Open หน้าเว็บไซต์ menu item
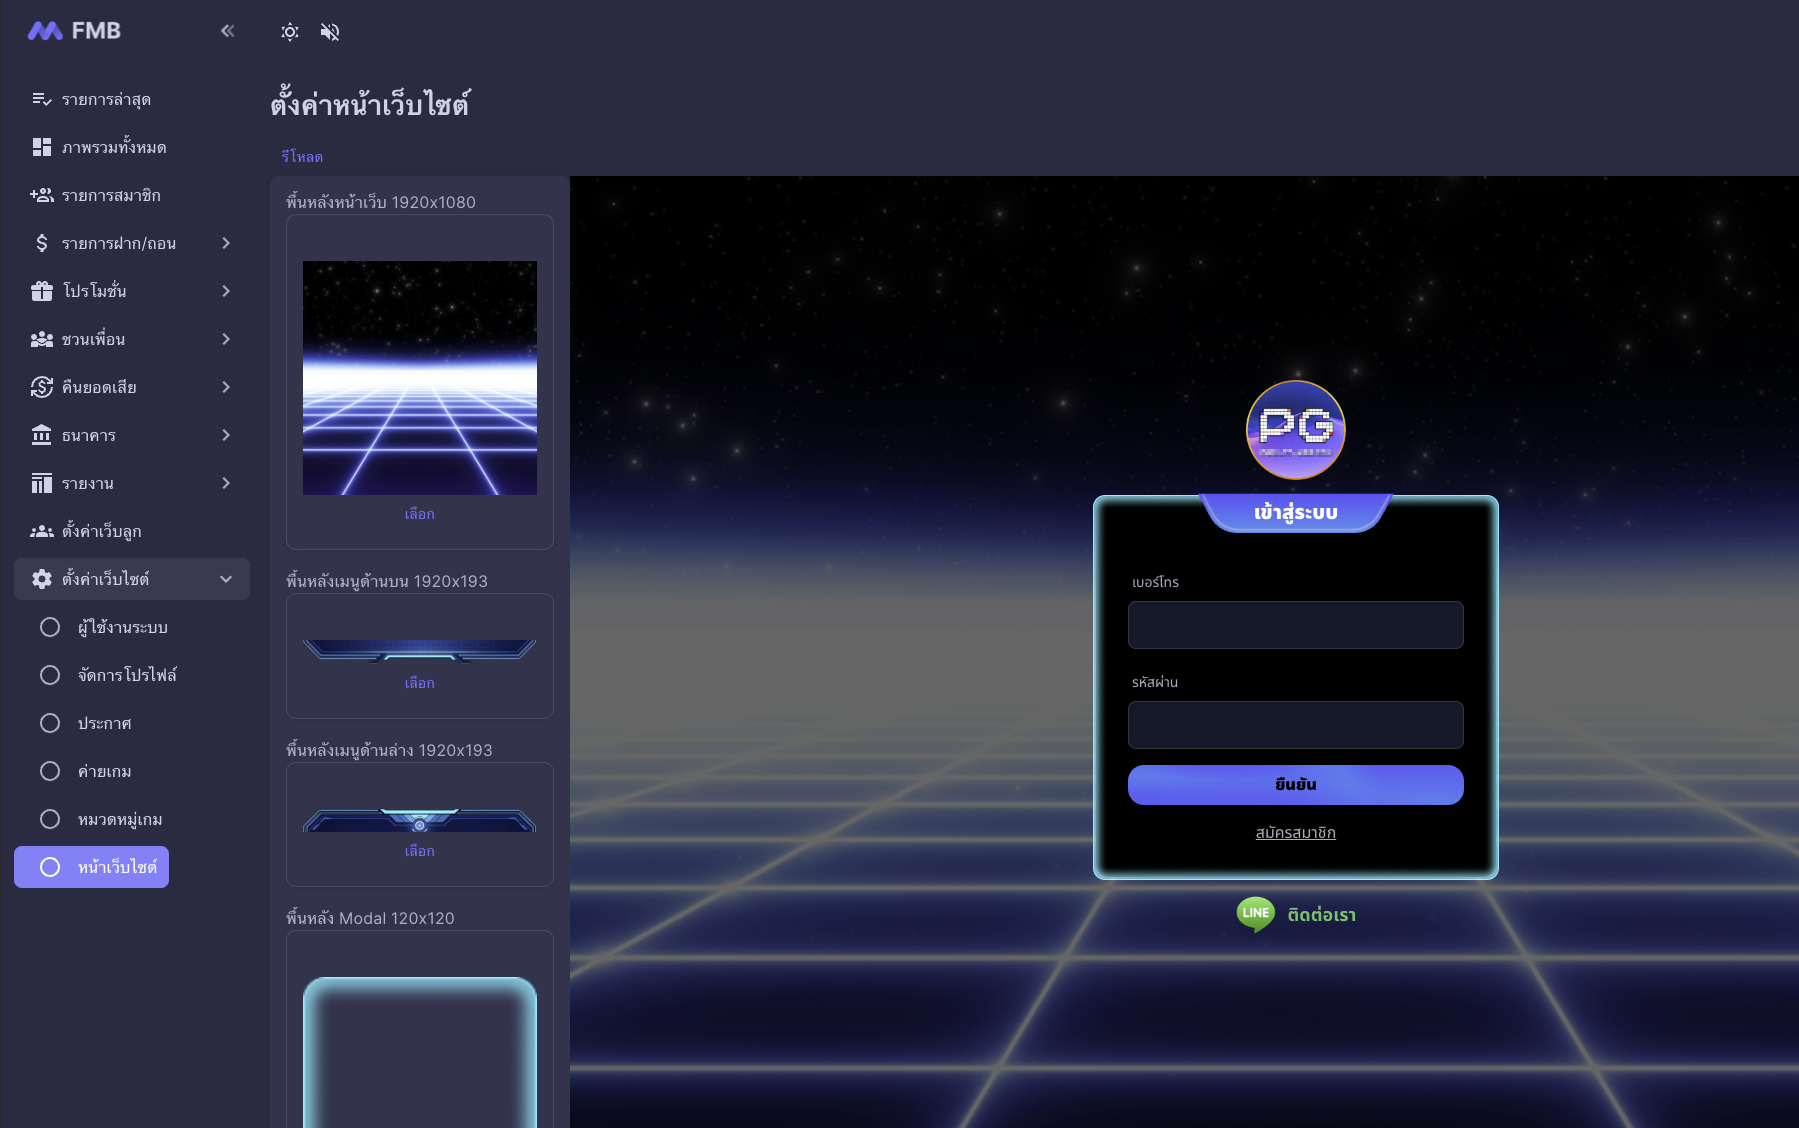 [92, 867]
